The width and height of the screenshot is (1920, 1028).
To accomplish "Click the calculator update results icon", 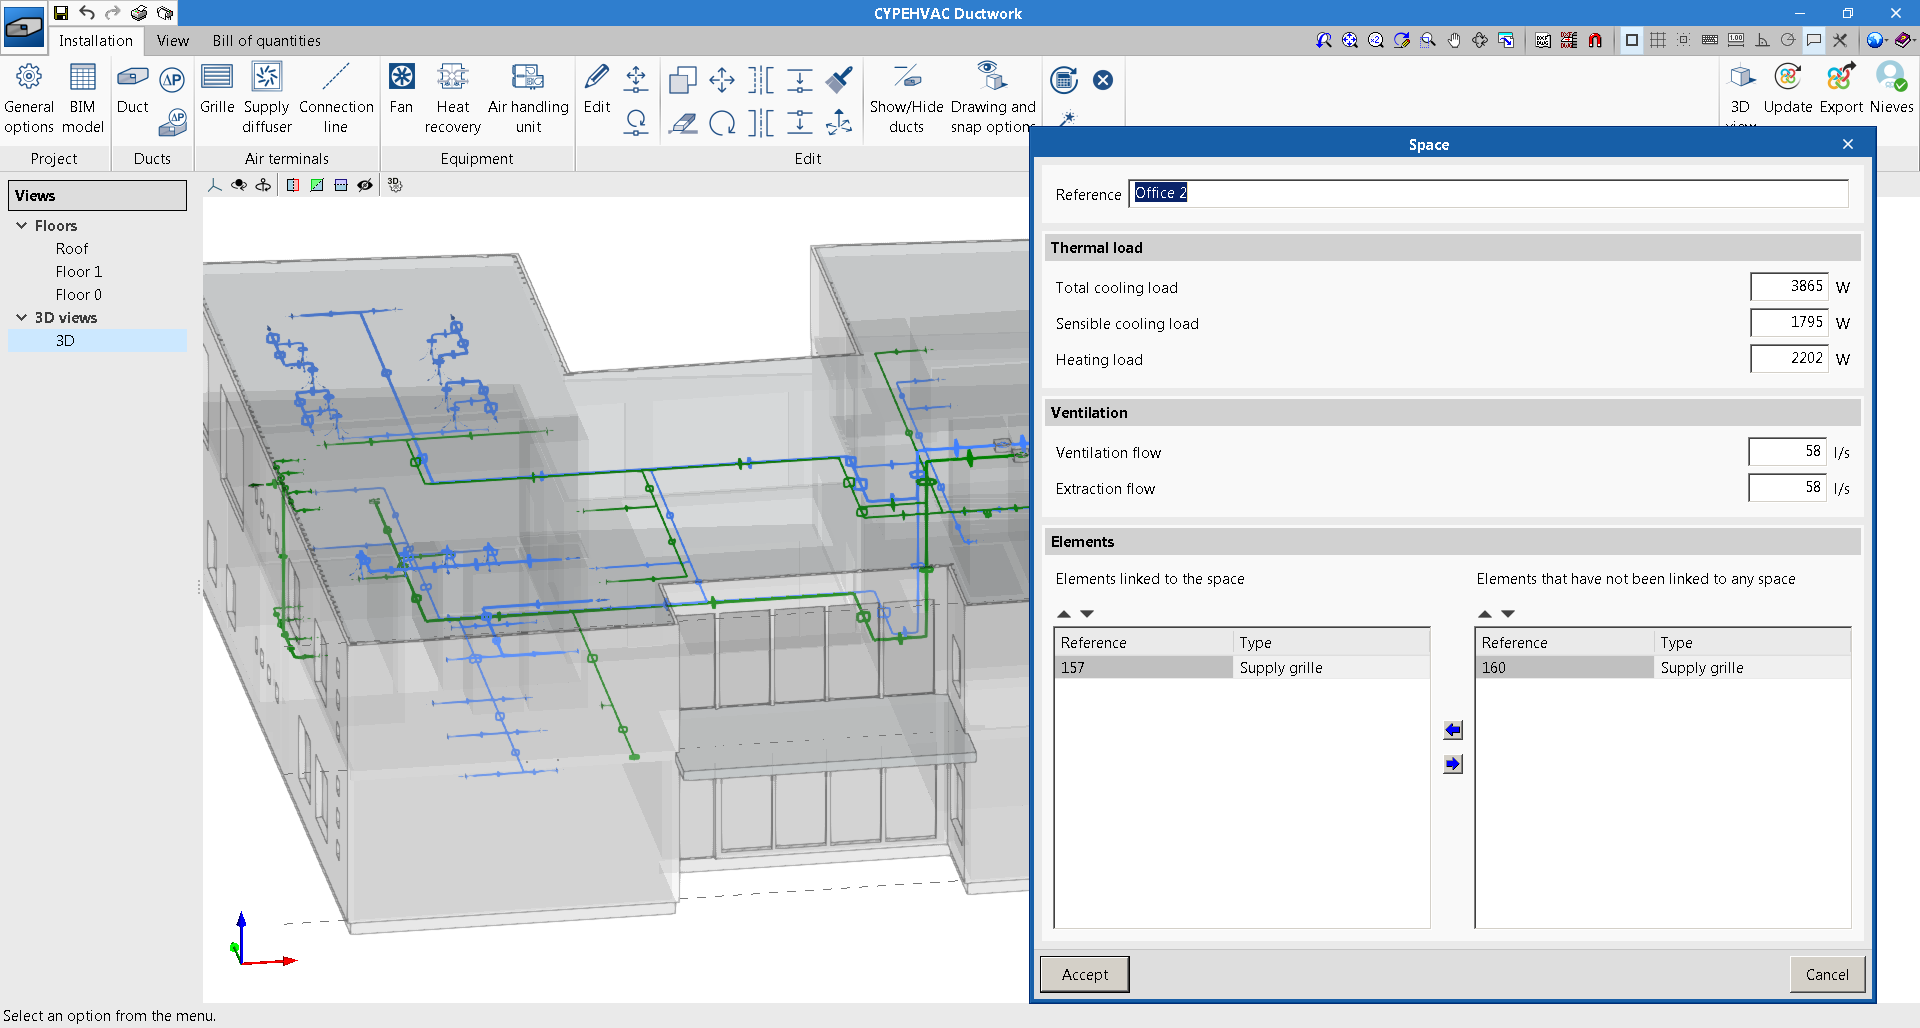I will click(x=1065, y=80).
